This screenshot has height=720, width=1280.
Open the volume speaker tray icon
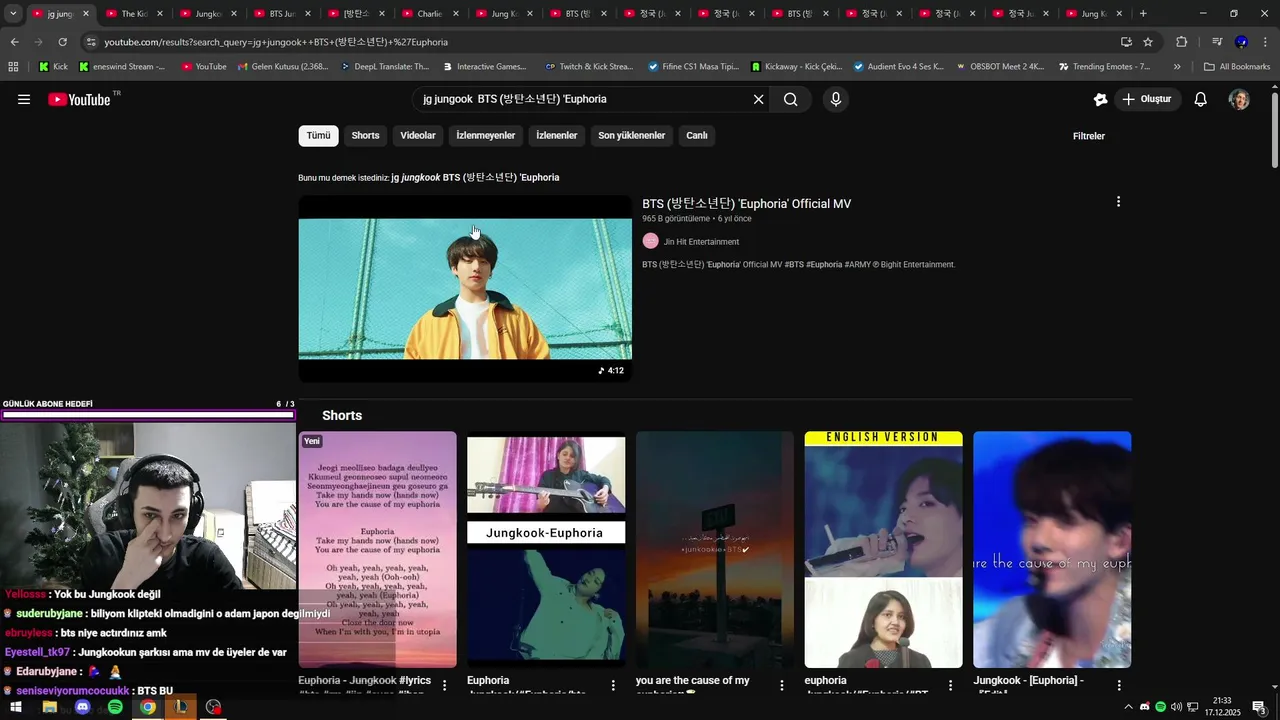[x=1176, y=707]
